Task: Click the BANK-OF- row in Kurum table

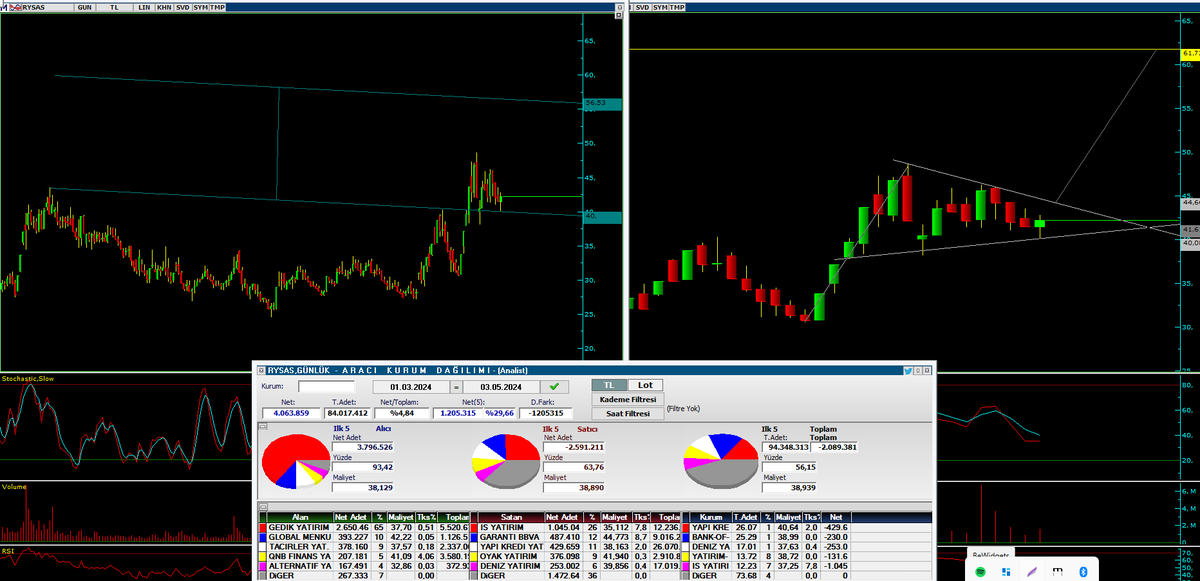Action: coord(765,537)
